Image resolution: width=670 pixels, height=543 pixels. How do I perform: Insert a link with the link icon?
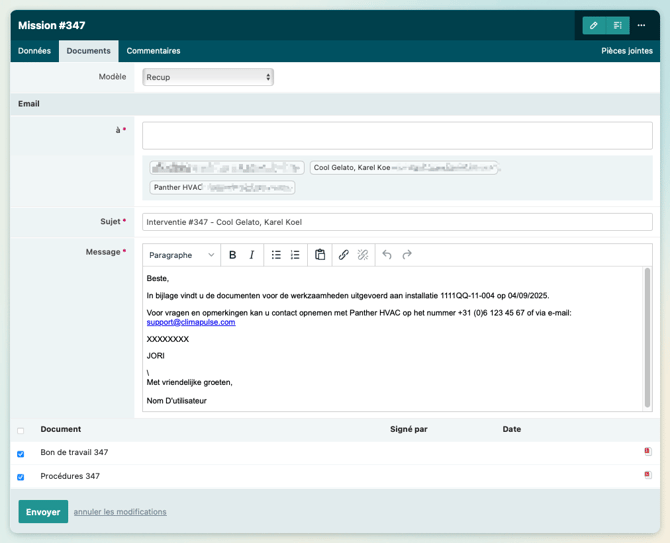pyautogui.click(x=343, y=255)
